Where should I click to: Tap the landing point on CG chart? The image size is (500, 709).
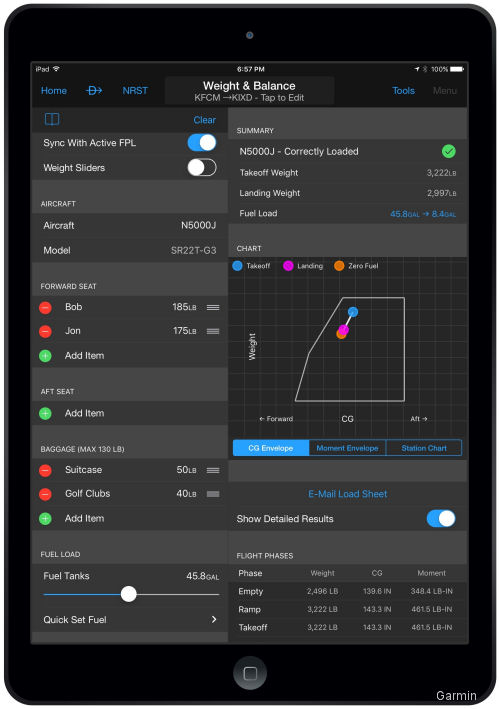pyautogui.click(x=344, y=329)
